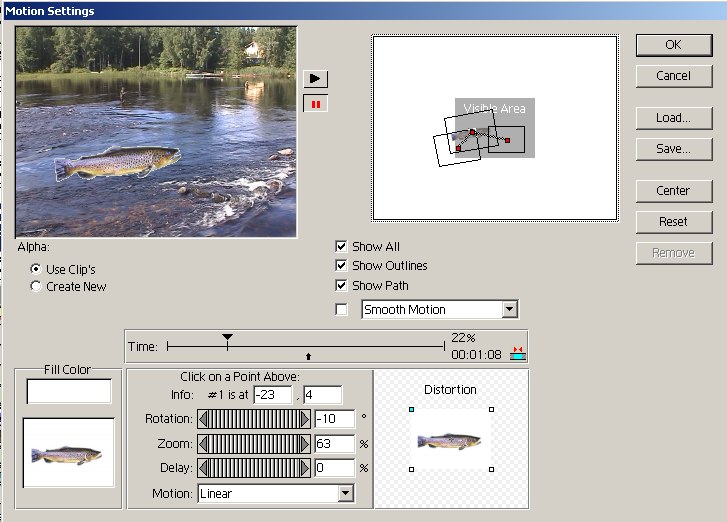This screenshot has height=522, width=727.
Task: Click right arrow of Zoom slider
Action: 305,444
